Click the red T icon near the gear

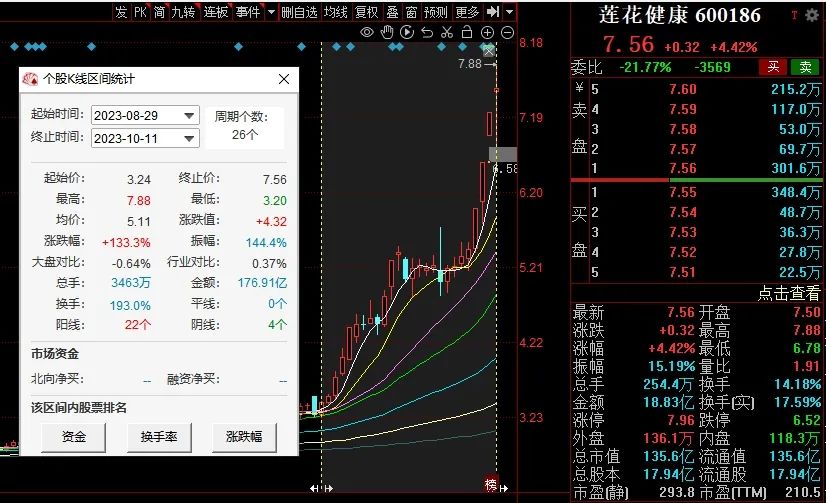(794, 15)
